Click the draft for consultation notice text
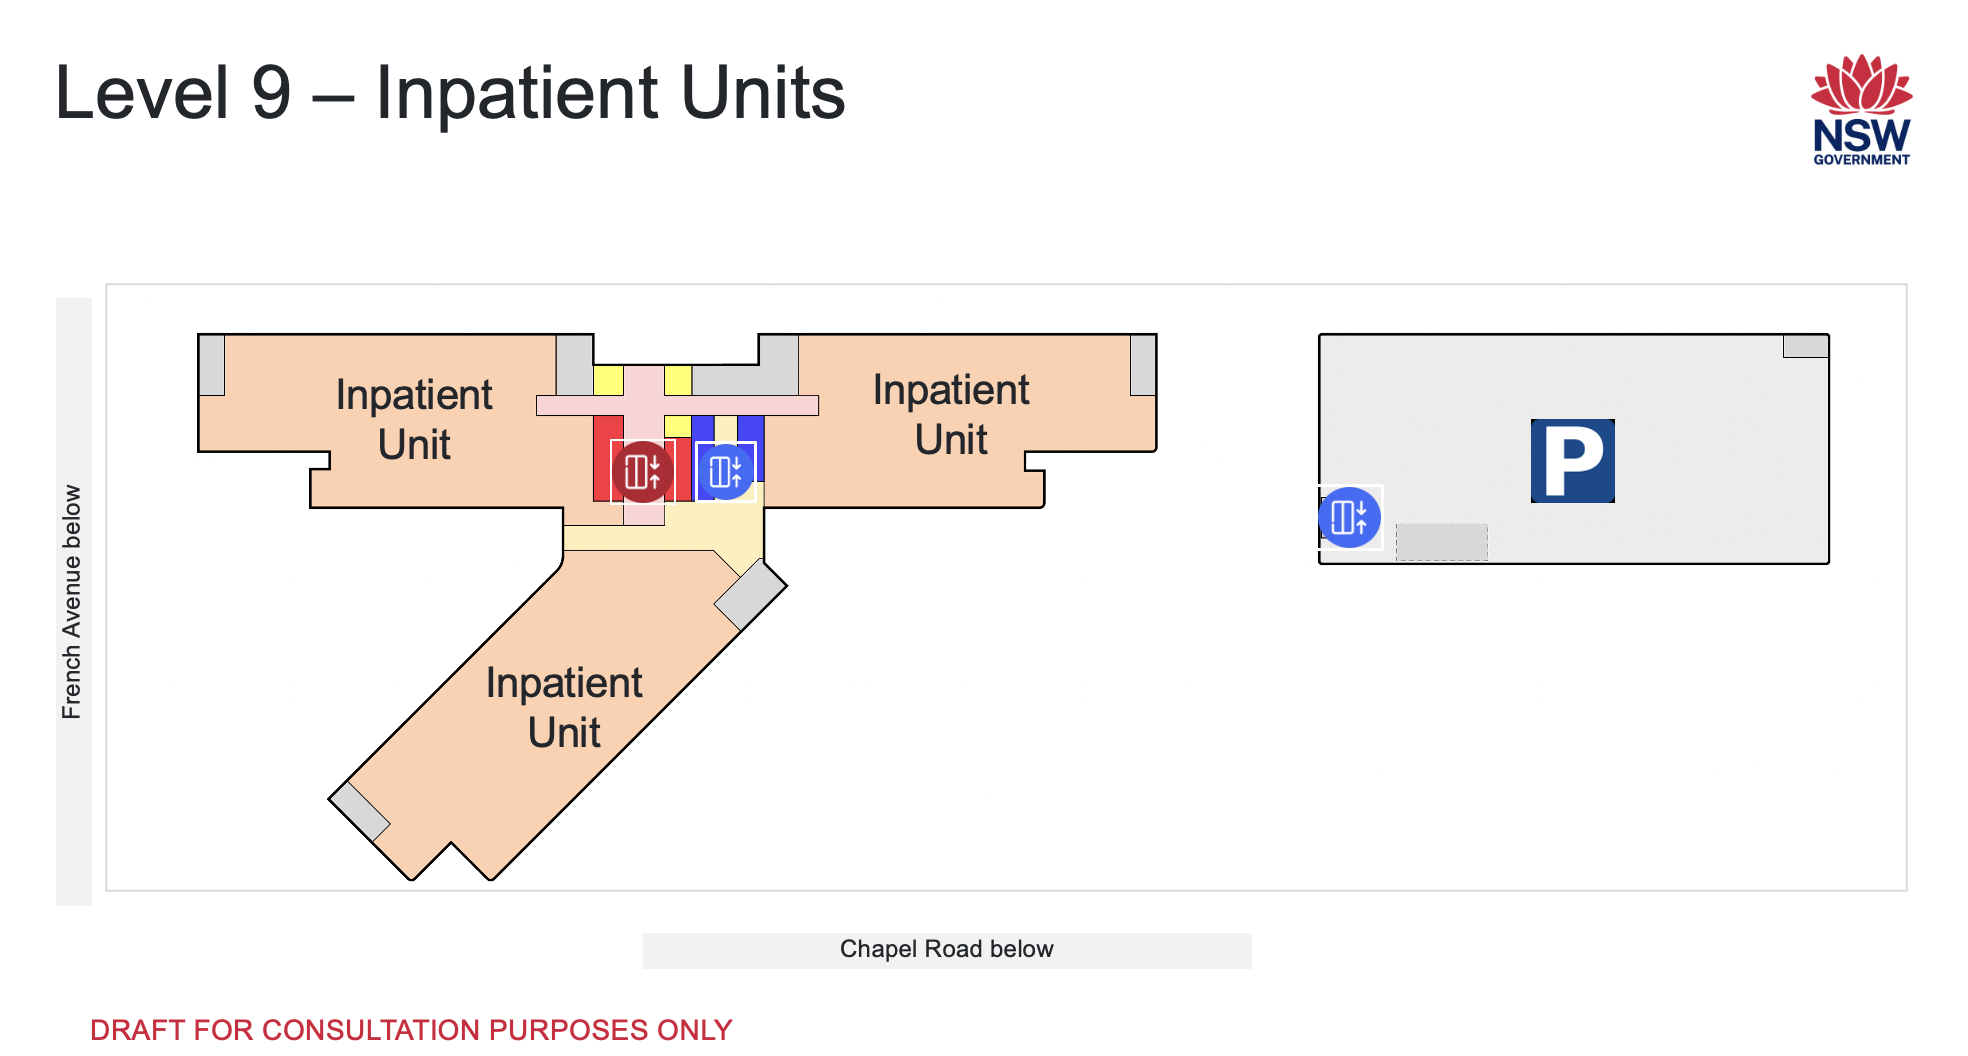1968x1056 pixels. point(411,1029)
